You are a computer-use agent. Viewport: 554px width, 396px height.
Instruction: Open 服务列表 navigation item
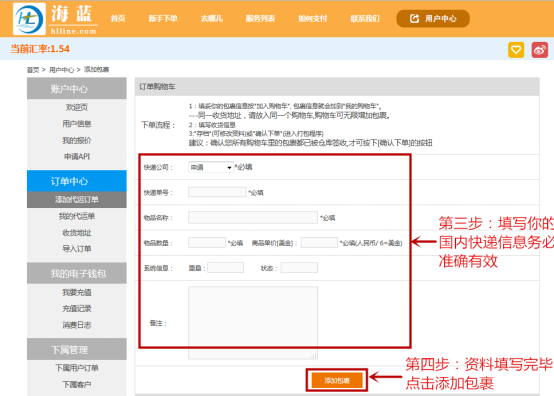tap(260, 19)
